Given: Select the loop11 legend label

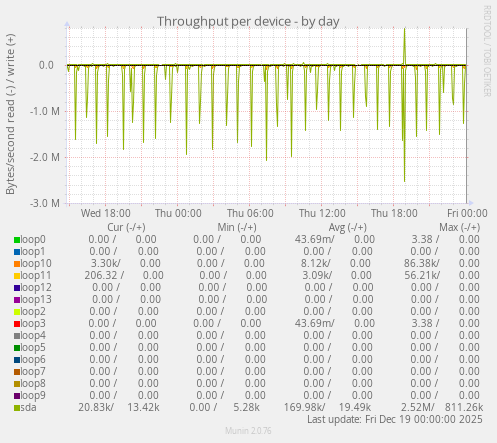Looking at the screenshot, I should coord(36,276).
